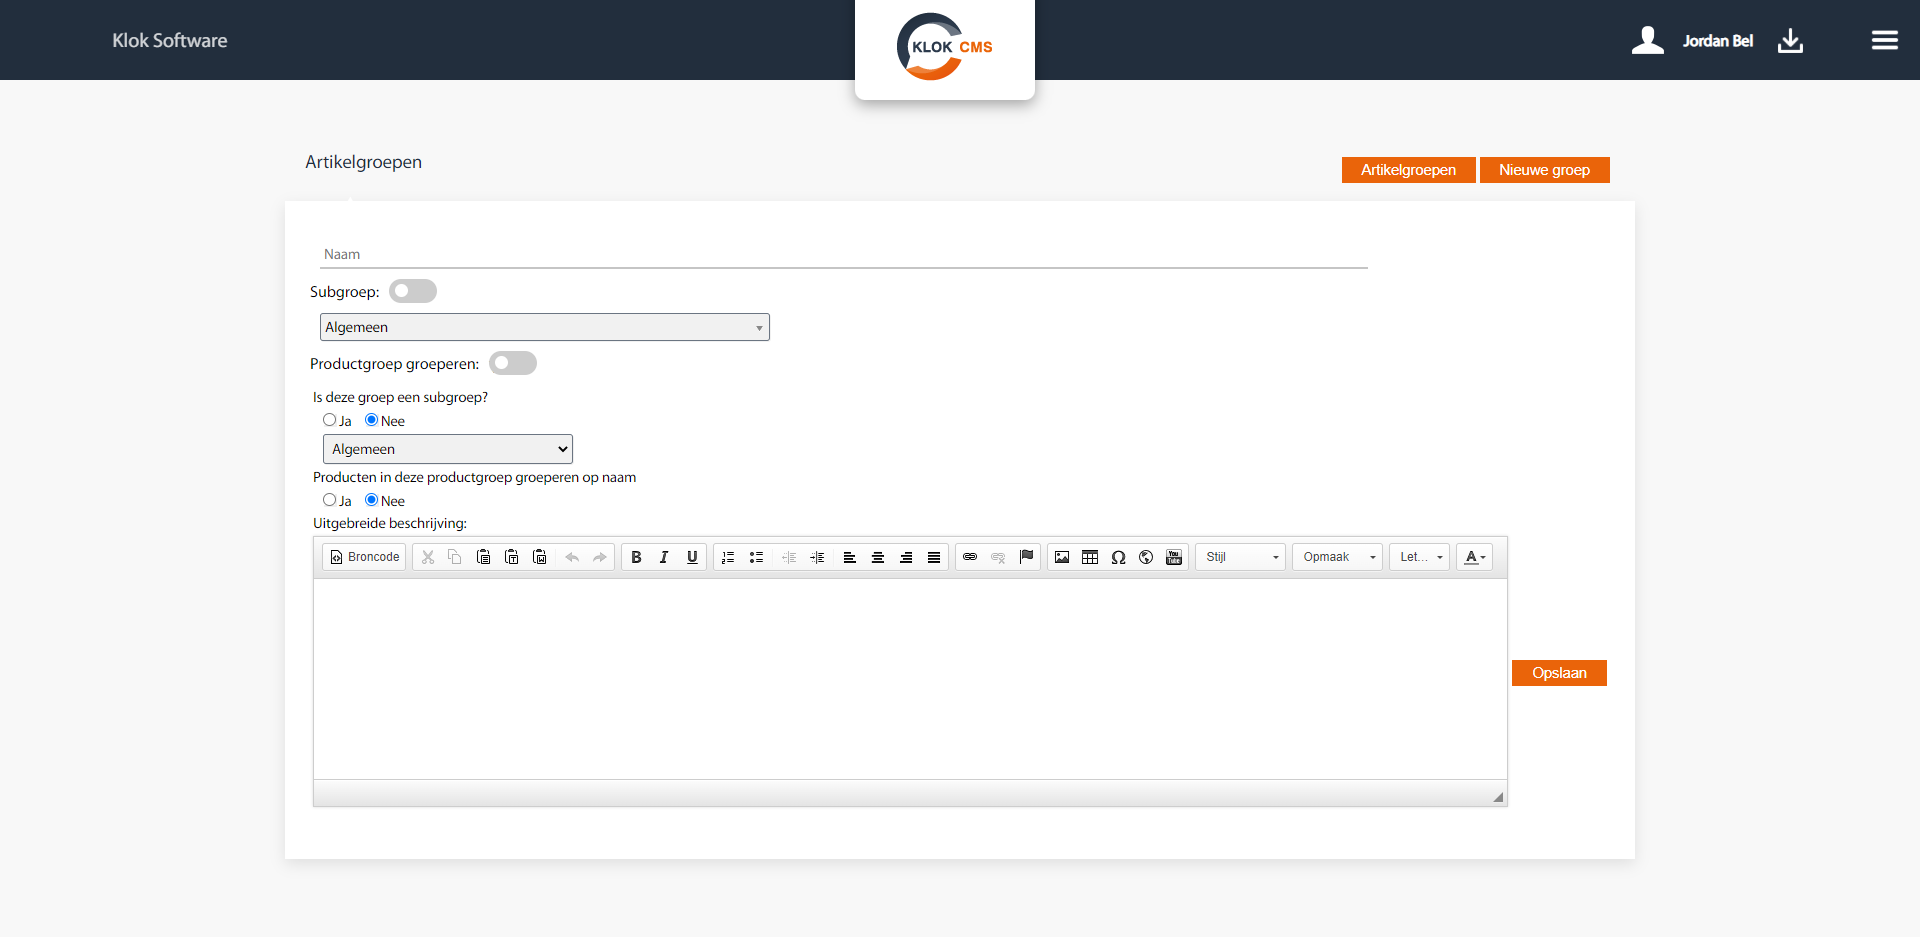Align text right
The width and height of the screenshot is (1920, 937).
tap(906, 557)
